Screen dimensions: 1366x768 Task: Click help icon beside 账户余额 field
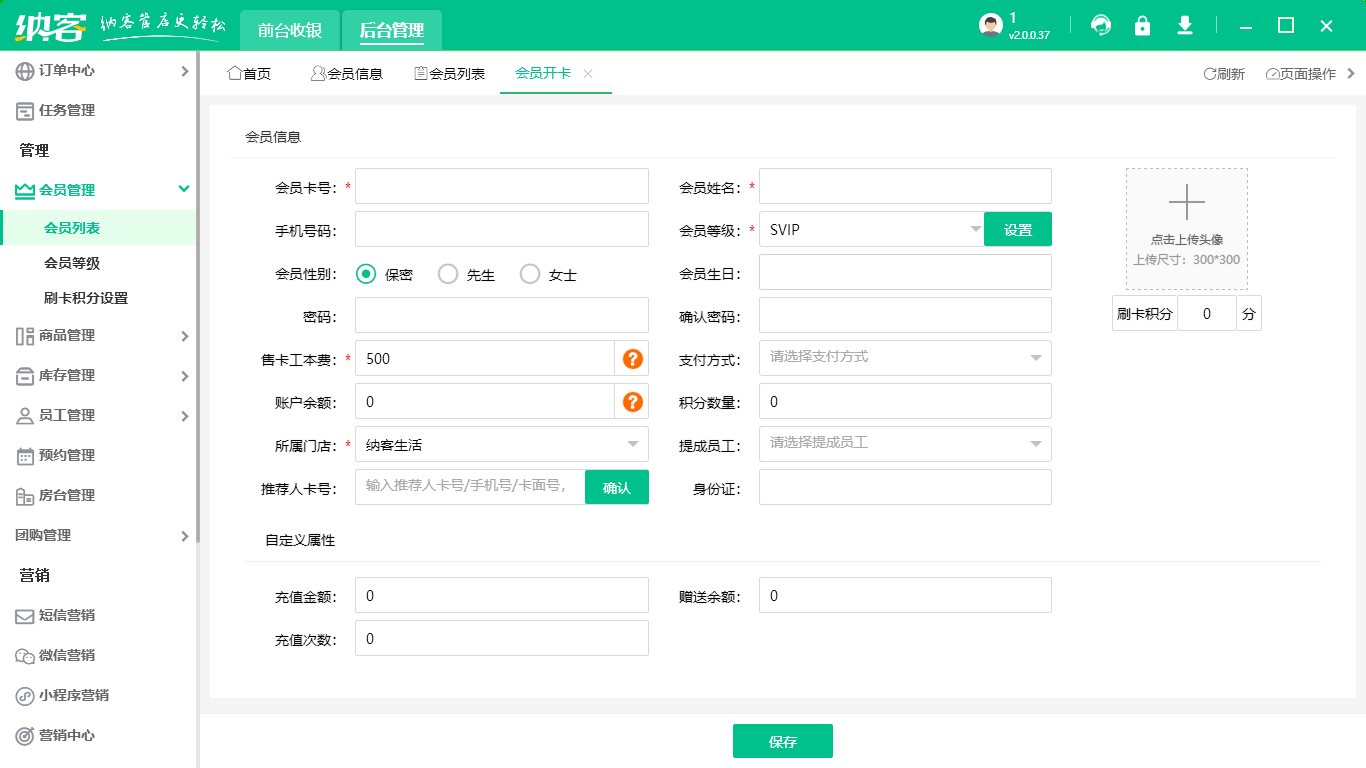coord(632,402)
